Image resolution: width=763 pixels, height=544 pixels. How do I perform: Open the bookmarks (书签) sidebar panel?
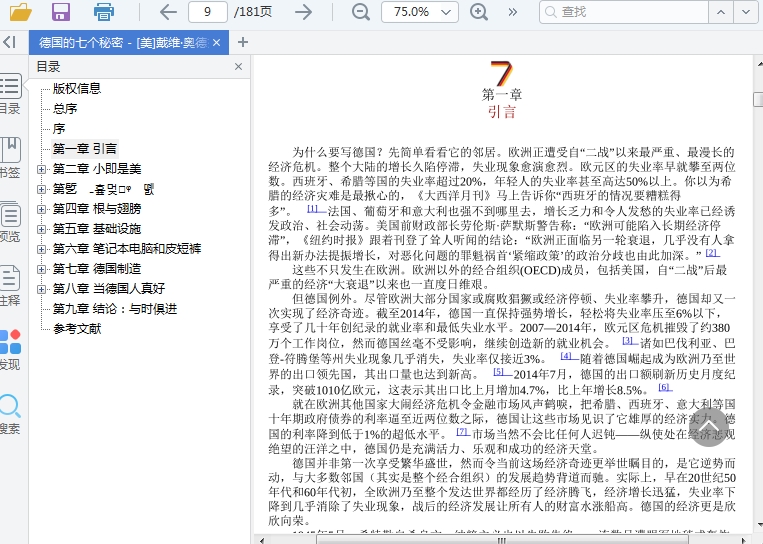tap(9, 157)
